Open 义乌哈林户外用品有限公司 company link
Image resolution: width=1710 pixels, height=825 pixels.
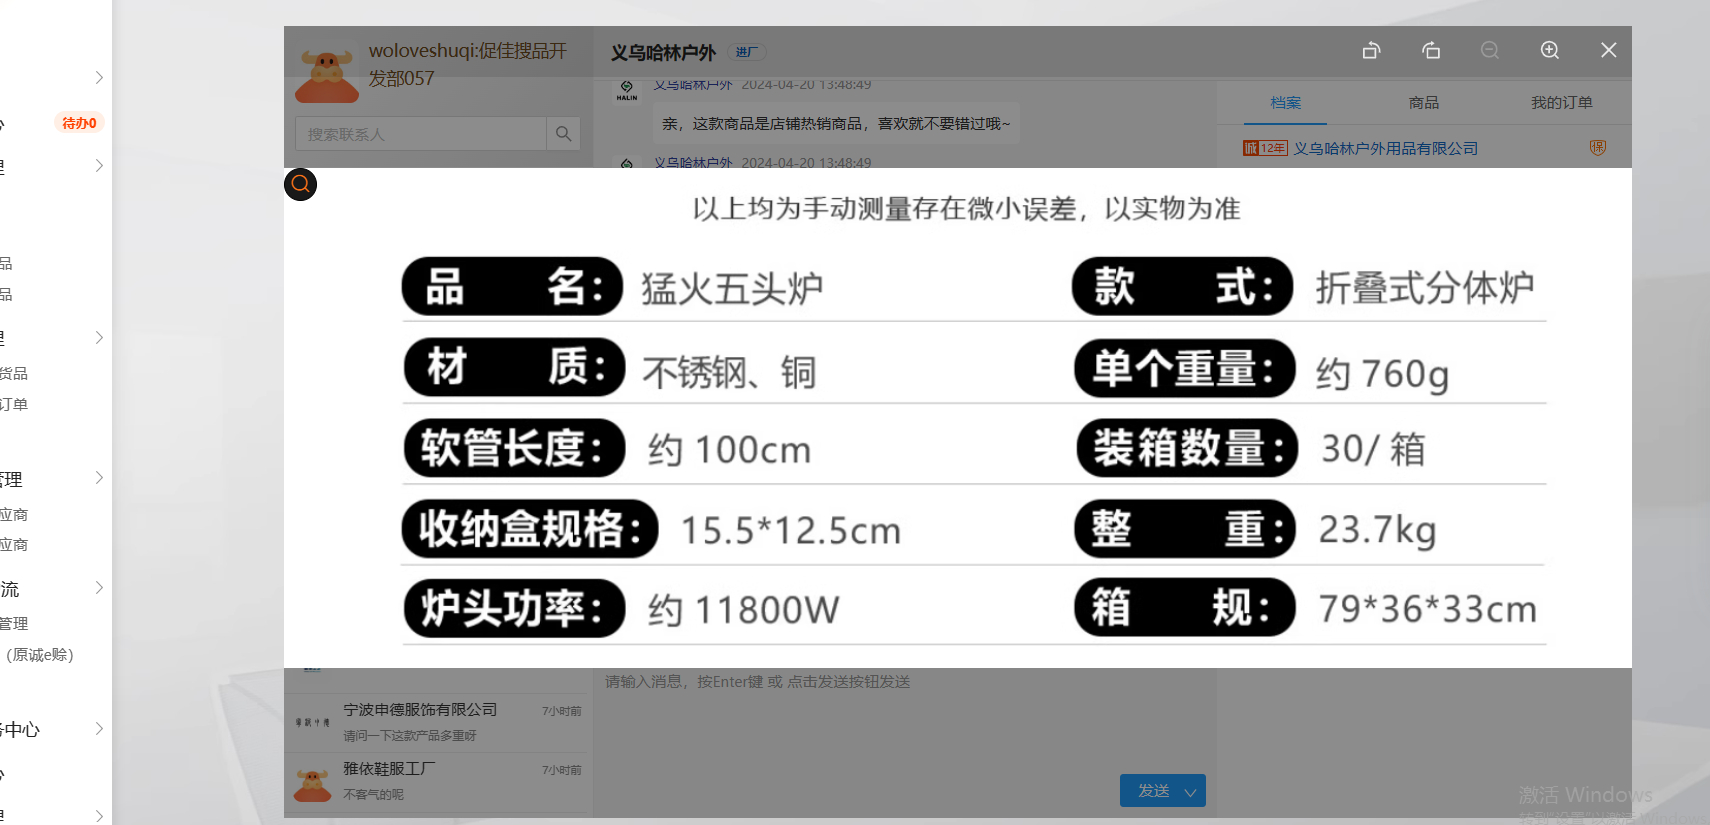pyautogui.click(x=1385, y=148)
